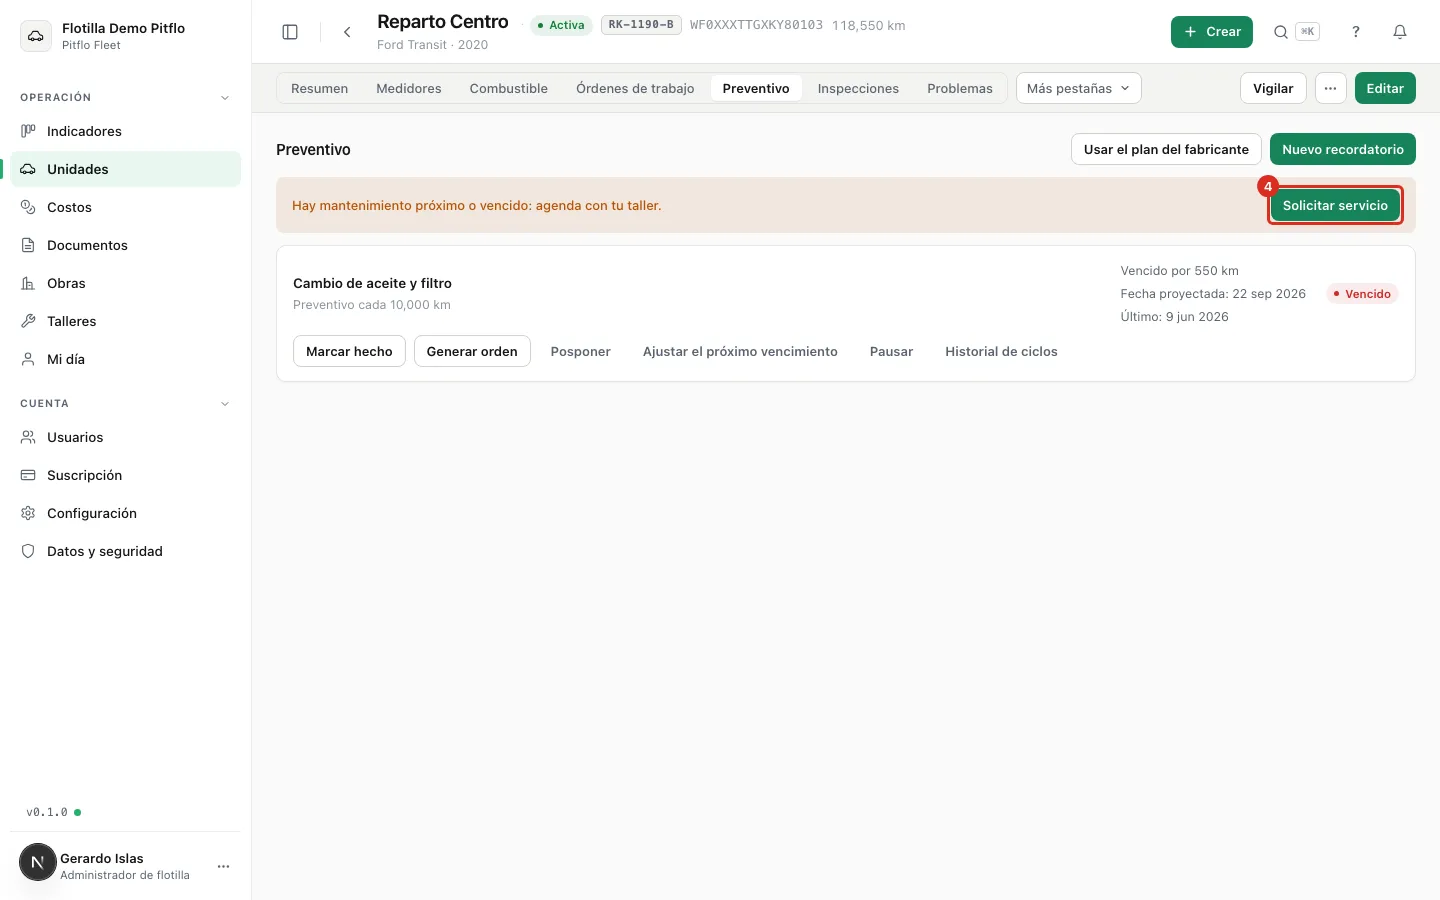
Task: Select the Preventivo tab
Action: click(x=756, y=88)
